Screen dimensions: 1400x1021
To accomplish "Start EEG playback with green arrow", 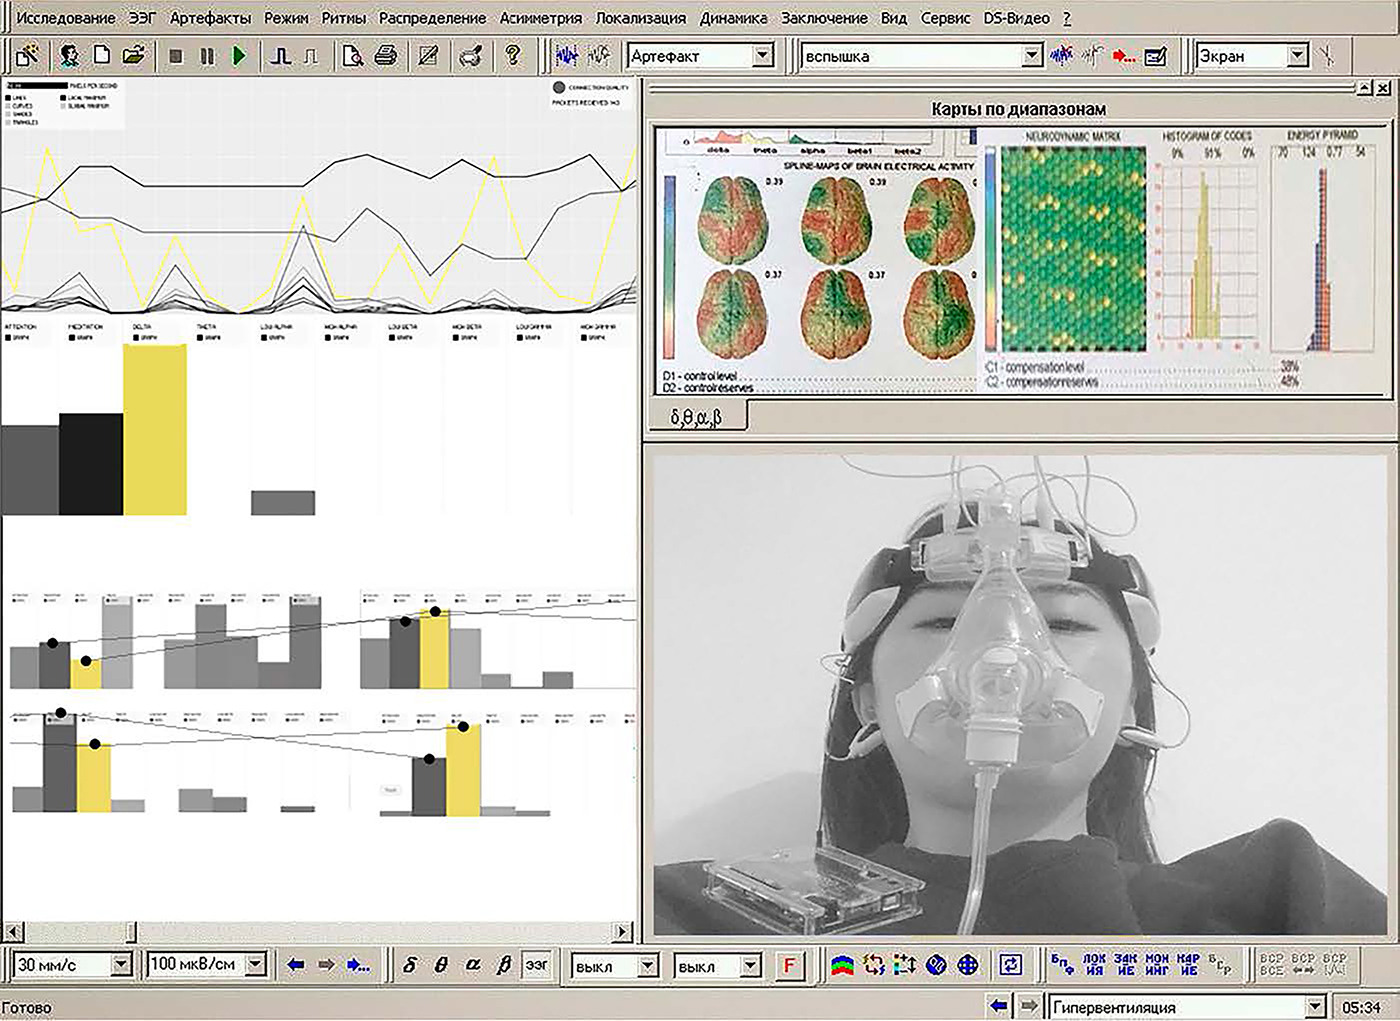I will (x=239, y=56).
